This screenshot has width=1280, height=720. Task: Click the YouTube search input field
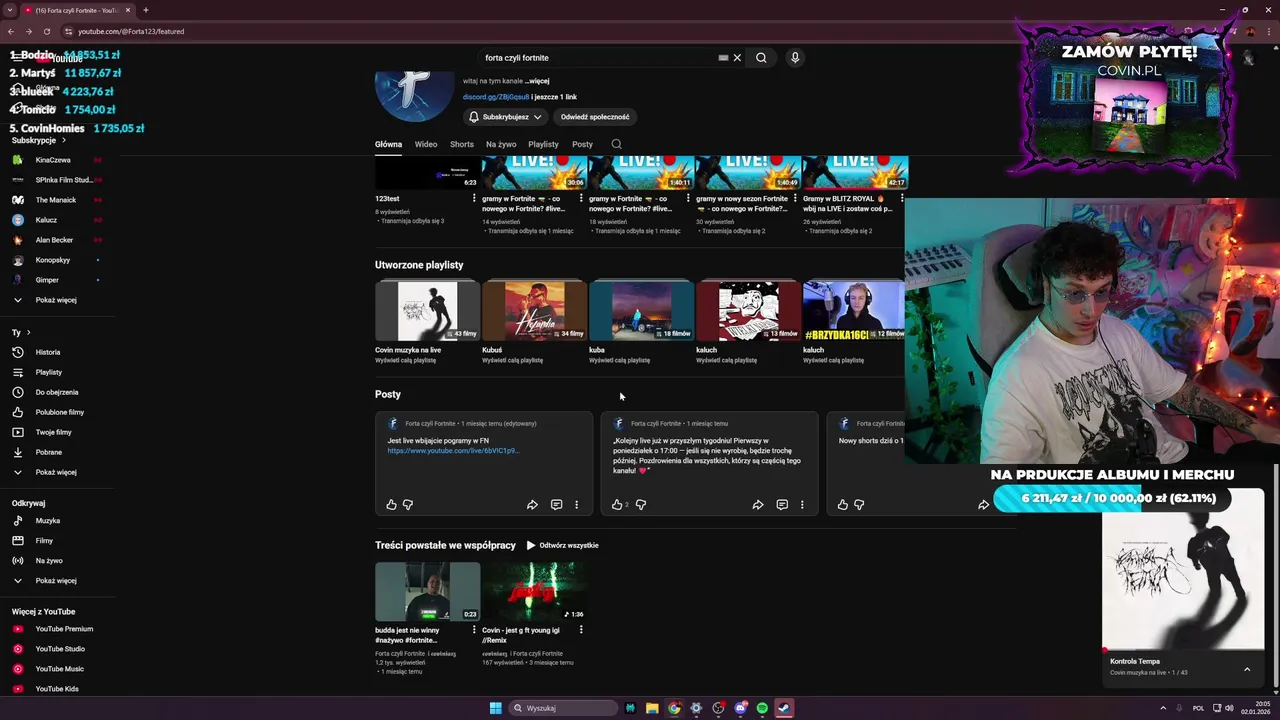(x=598, y=58)
